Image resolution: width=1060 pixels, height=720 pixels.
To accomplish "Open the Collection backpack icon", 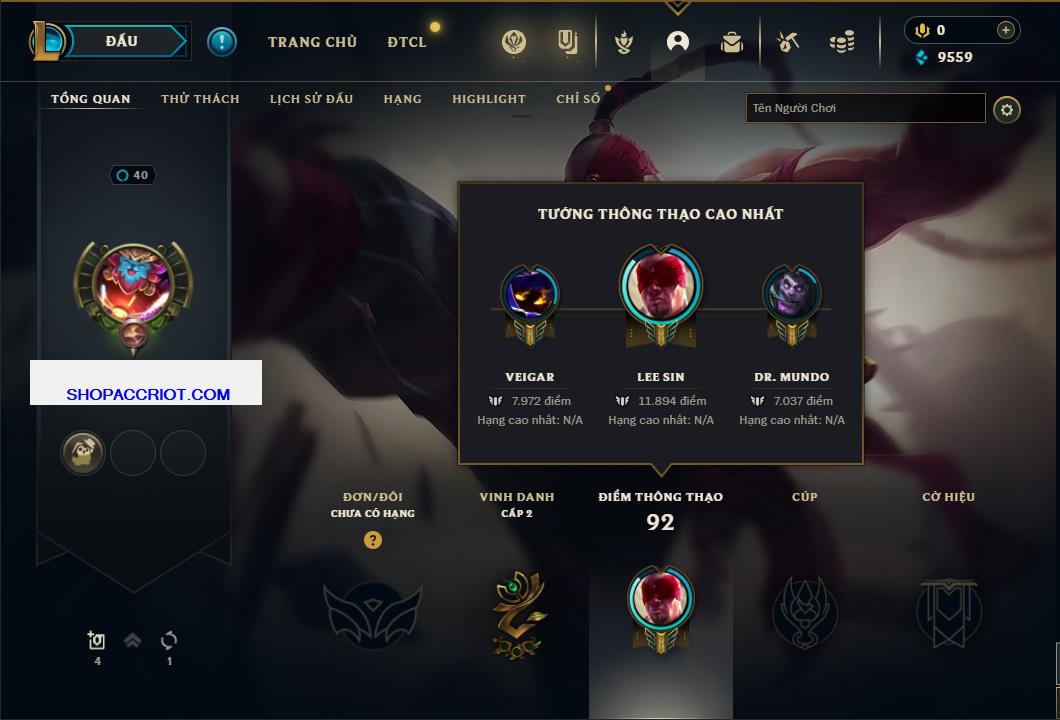I will point(731,43).
